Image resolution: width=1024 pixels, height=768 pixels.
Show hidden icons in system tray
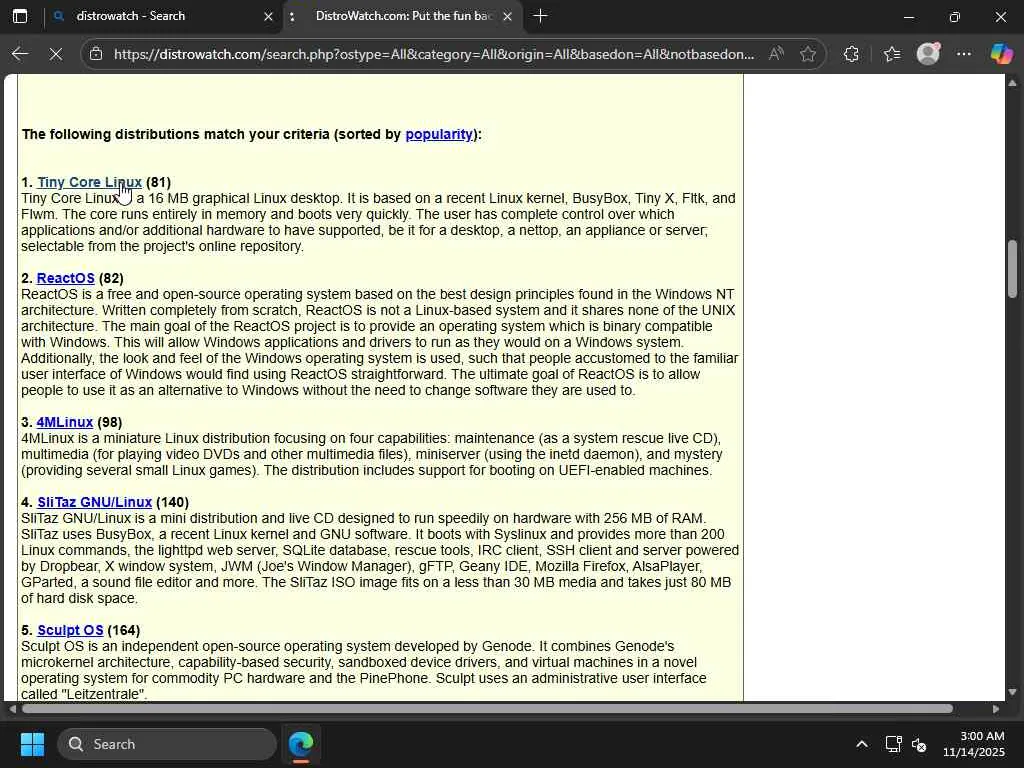862,744
